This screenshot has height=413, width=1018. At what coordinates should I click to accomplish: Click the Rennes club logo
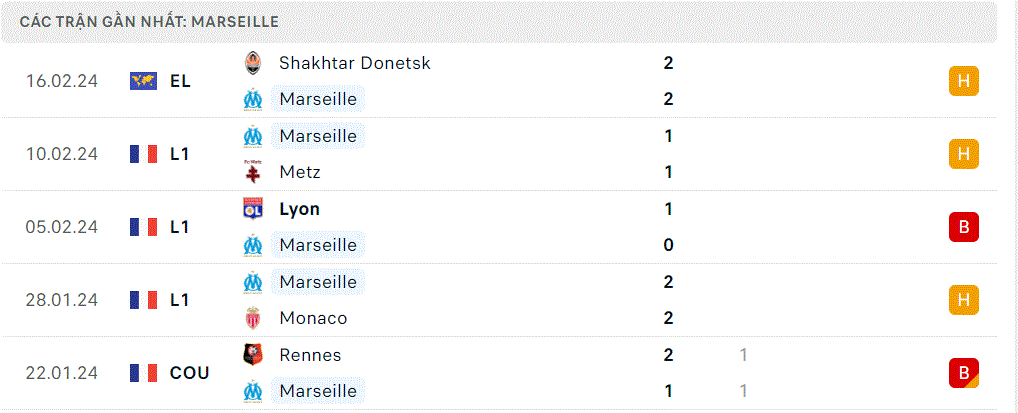[253, 355]
